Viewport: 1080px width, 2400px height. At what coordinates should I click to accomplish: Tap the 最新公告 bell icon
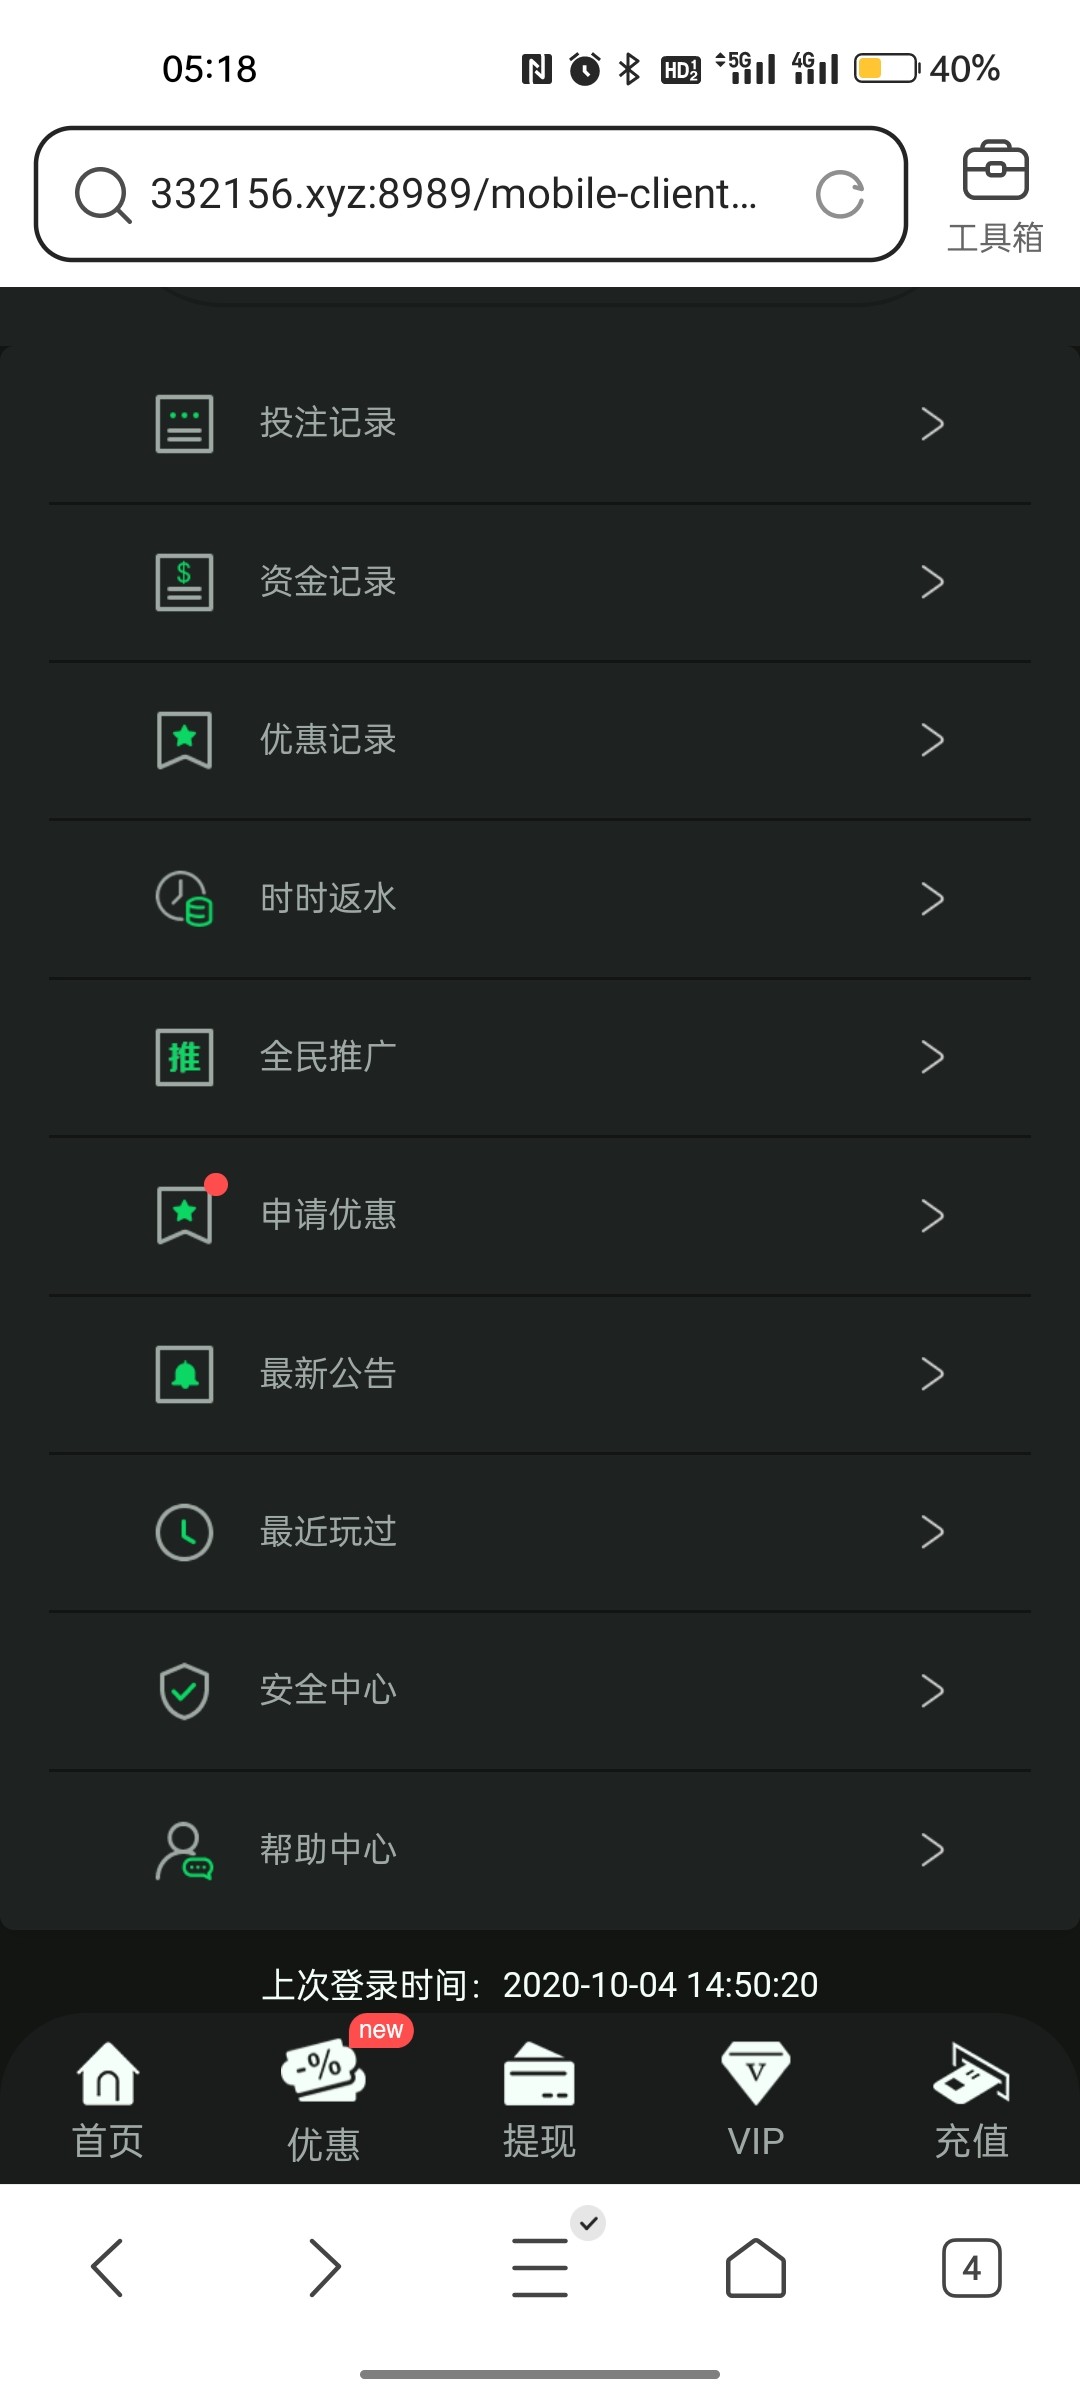[x=184, y=1374]
